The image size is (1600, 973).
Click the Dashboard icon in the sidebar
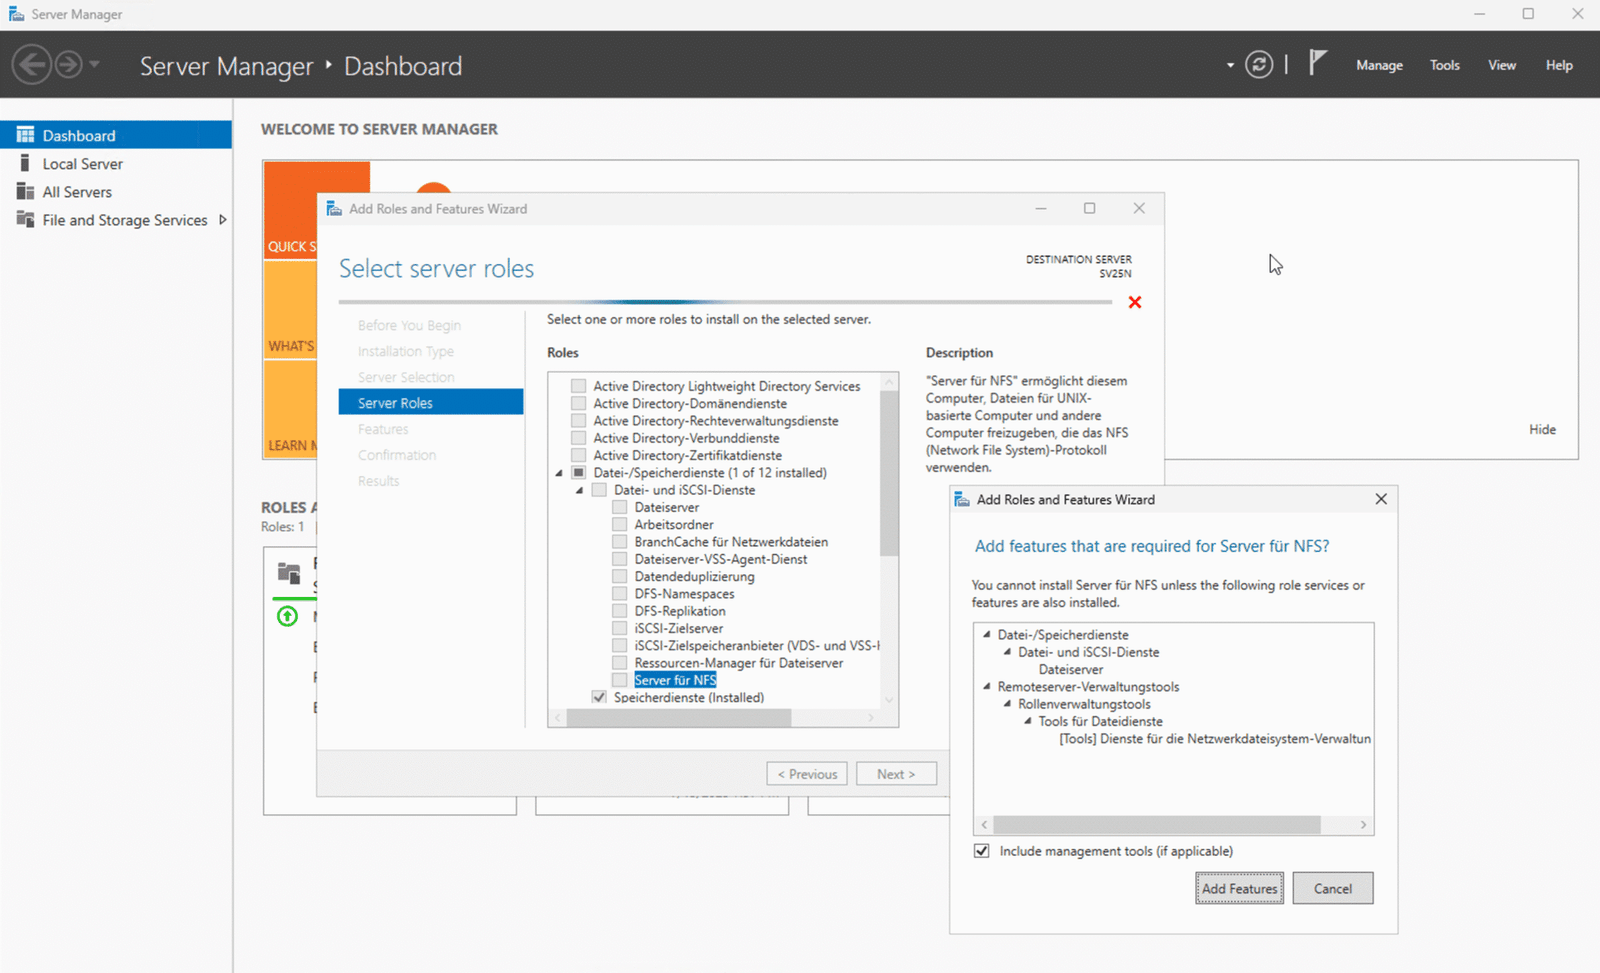(24, 134)
